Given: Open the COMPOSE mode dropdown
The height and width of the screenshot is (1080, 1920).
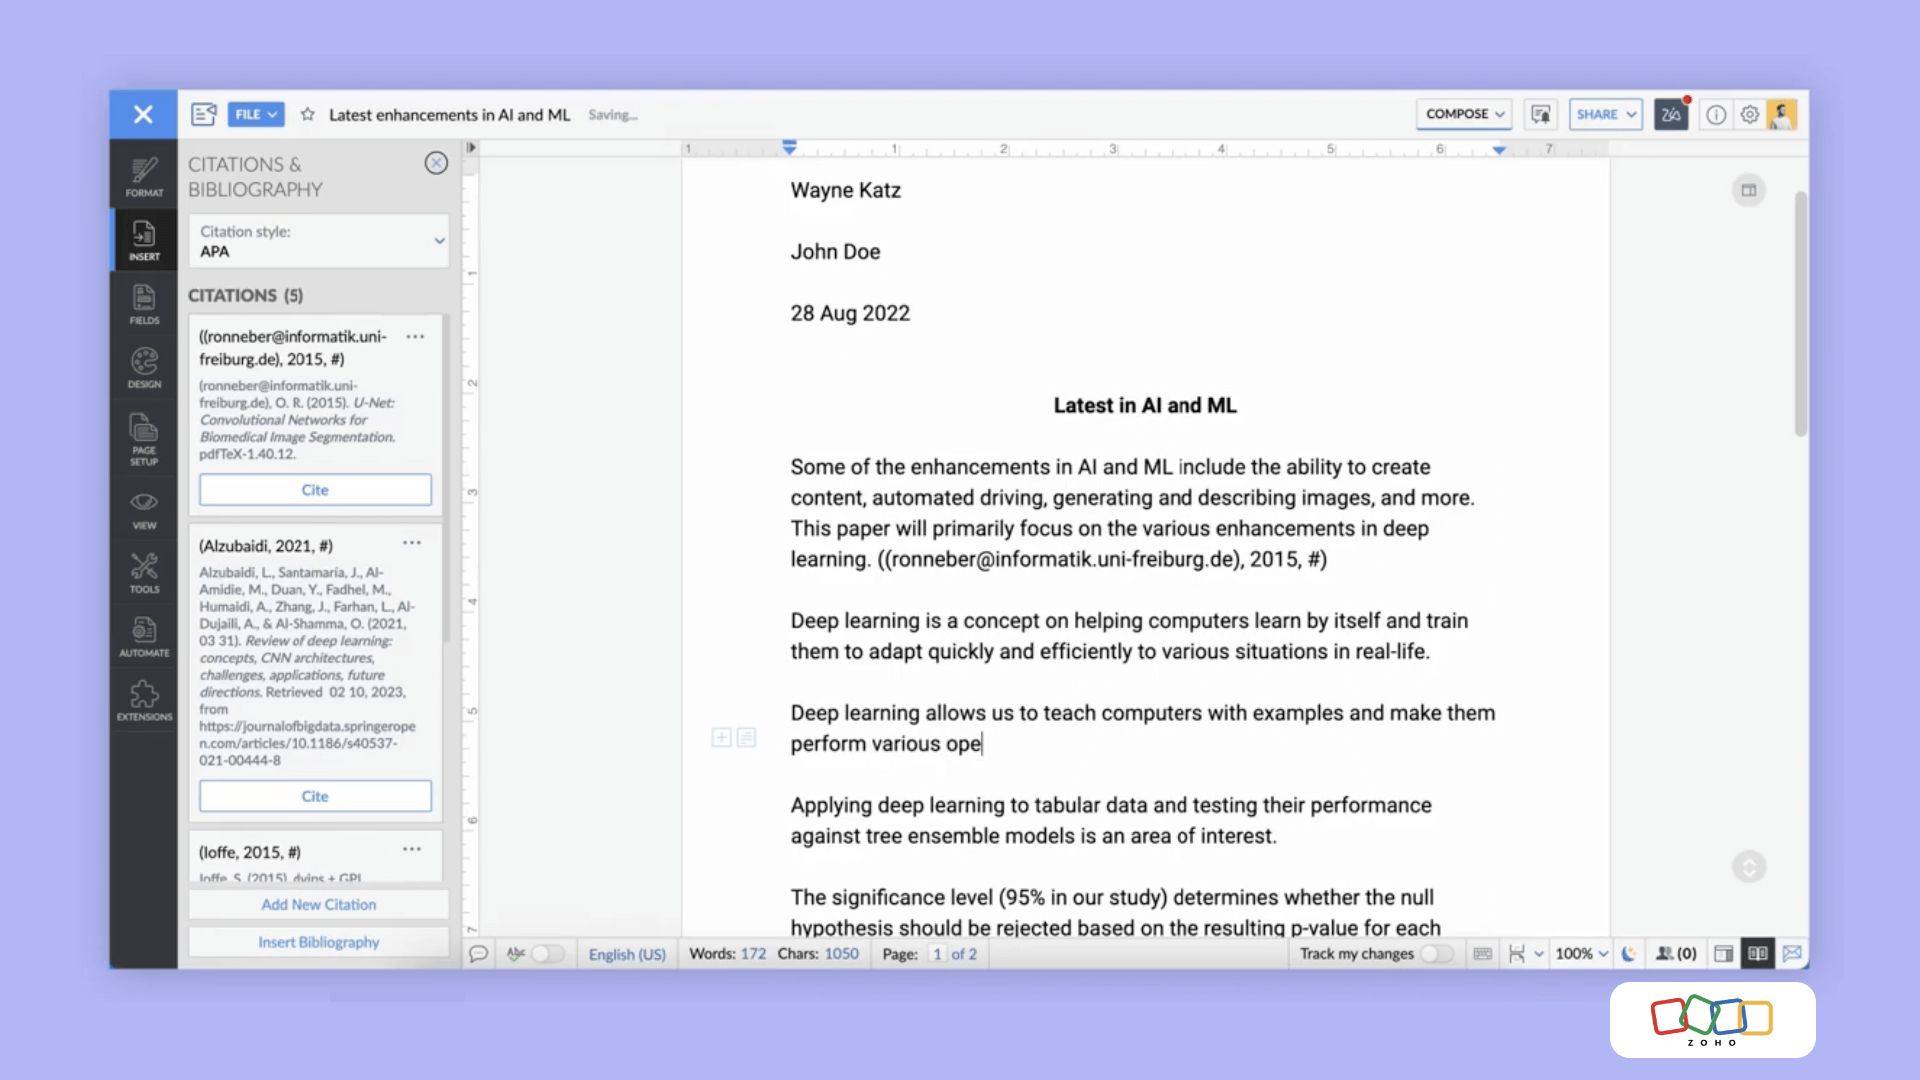Looking at the screenshot, I should coord(1464,114).
